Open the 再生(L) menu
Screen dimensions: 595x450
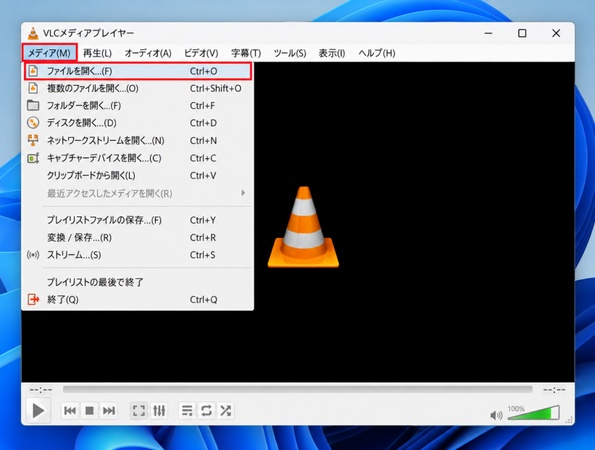click(97, 53)
